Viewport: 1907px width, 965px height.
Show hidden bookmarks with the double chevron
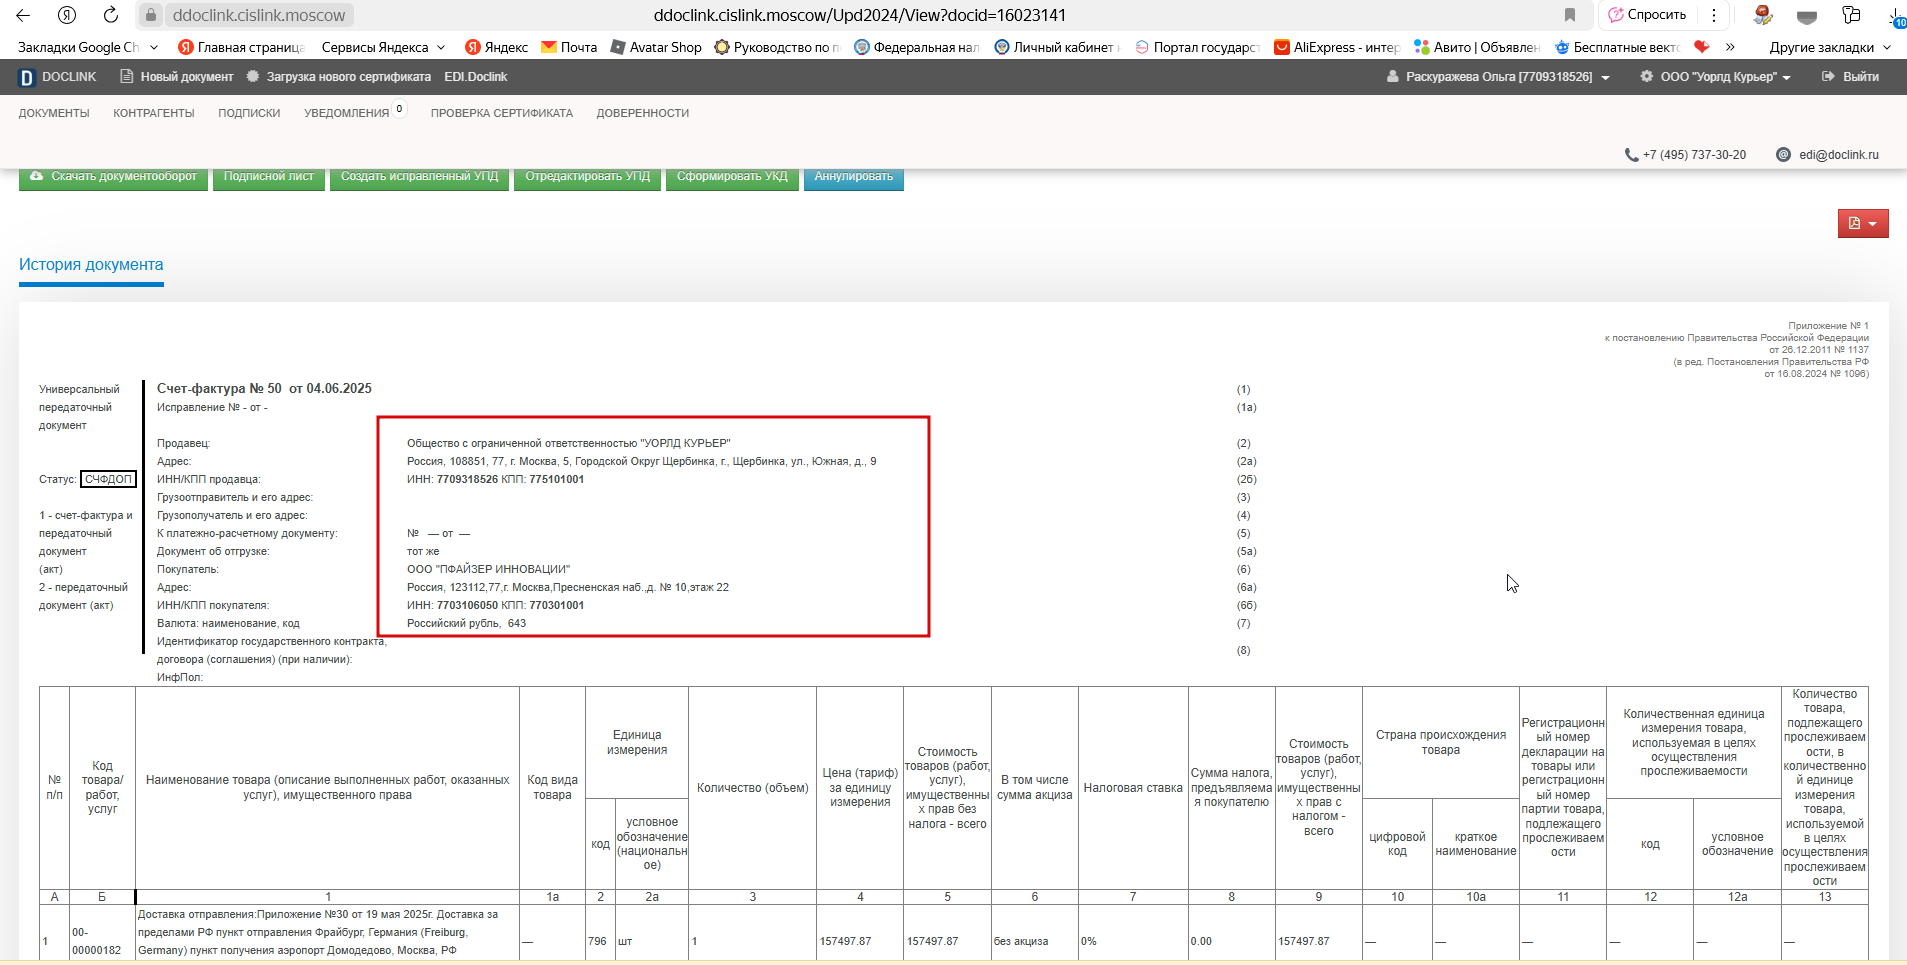(1730, 47)
